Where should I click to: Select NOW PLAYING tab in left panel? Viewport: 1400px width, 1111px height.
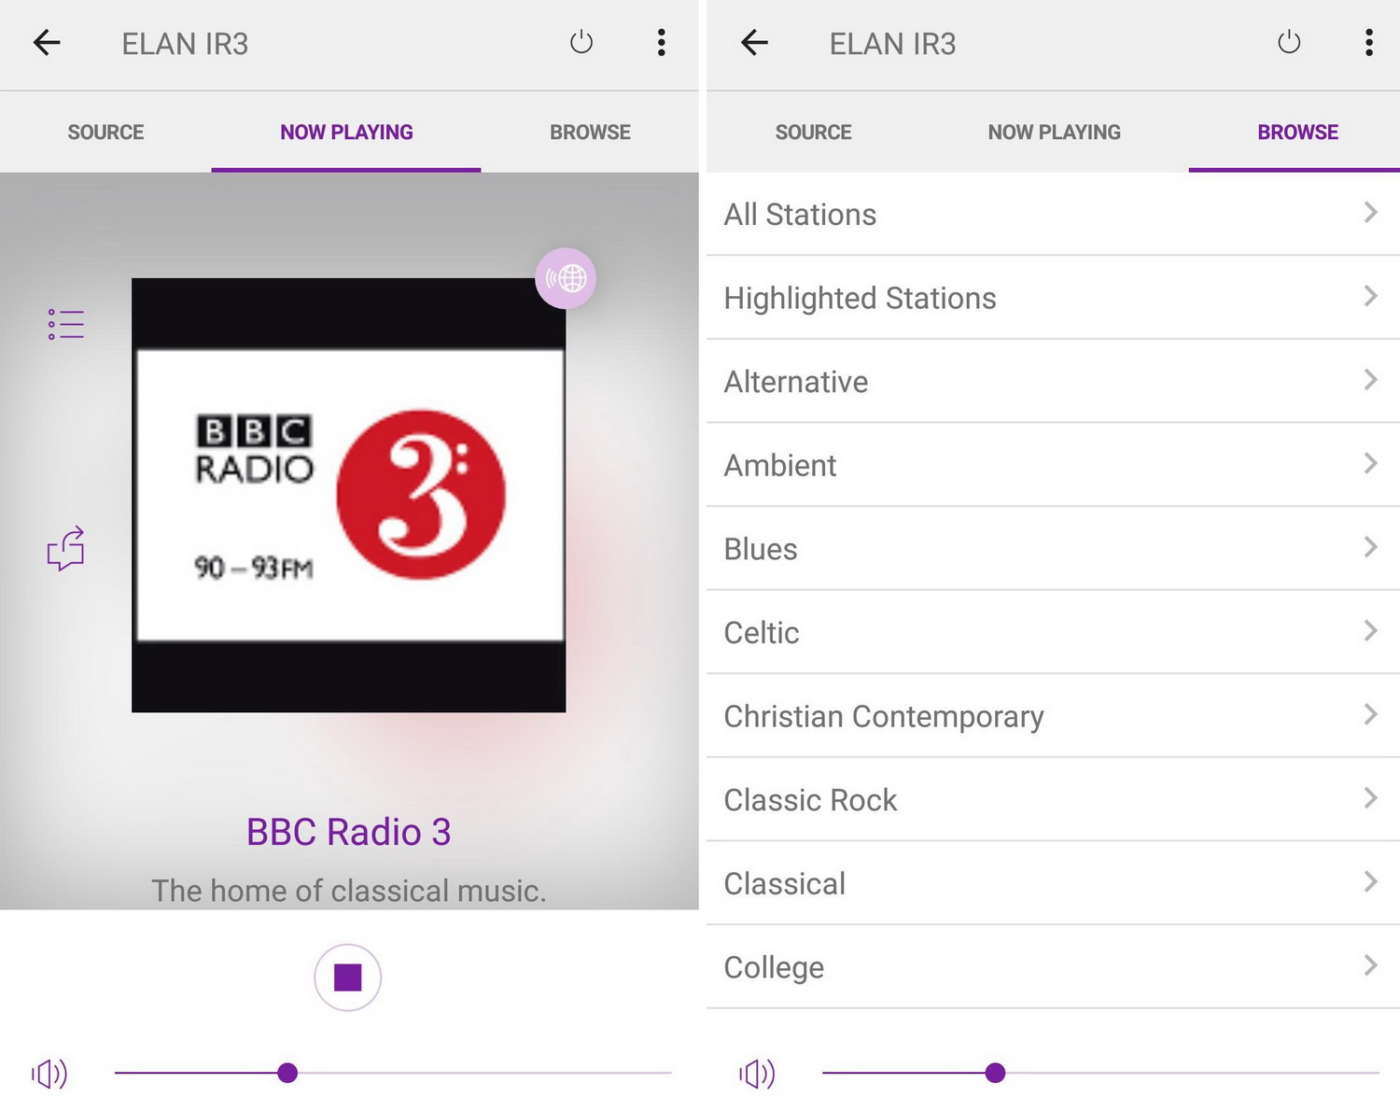pos(346,132)
